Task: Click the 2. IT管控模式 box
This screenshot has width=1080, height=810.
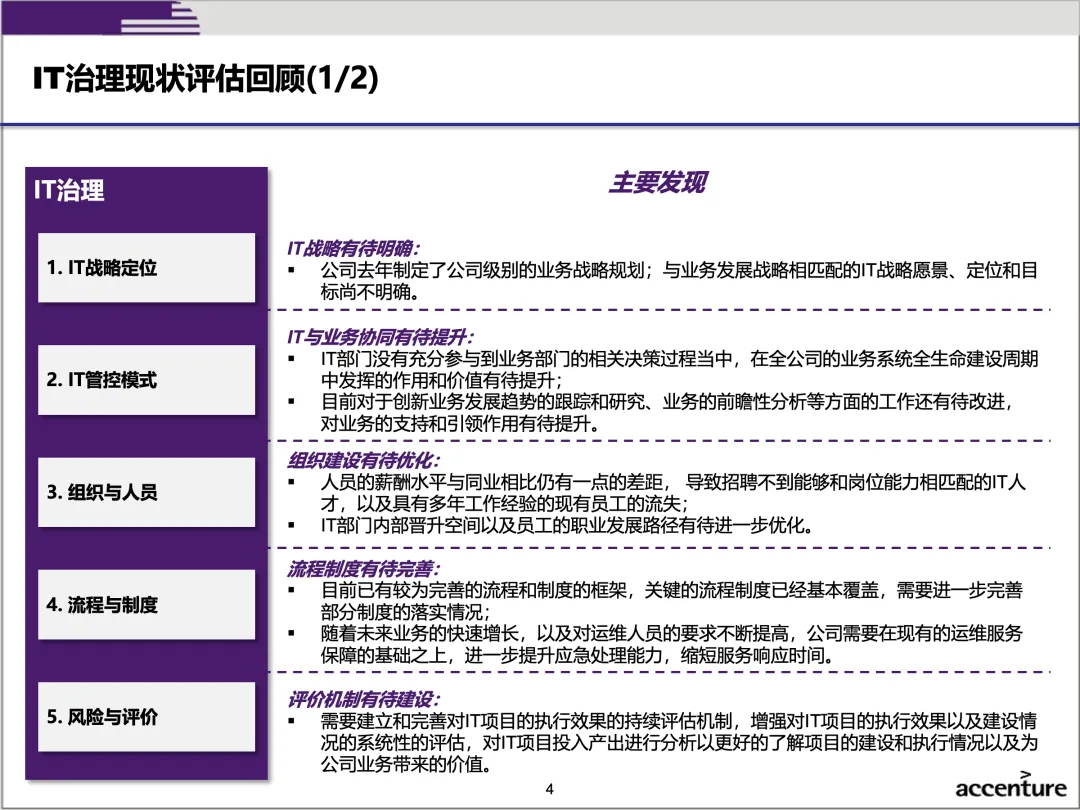Action: pos(146,380)
